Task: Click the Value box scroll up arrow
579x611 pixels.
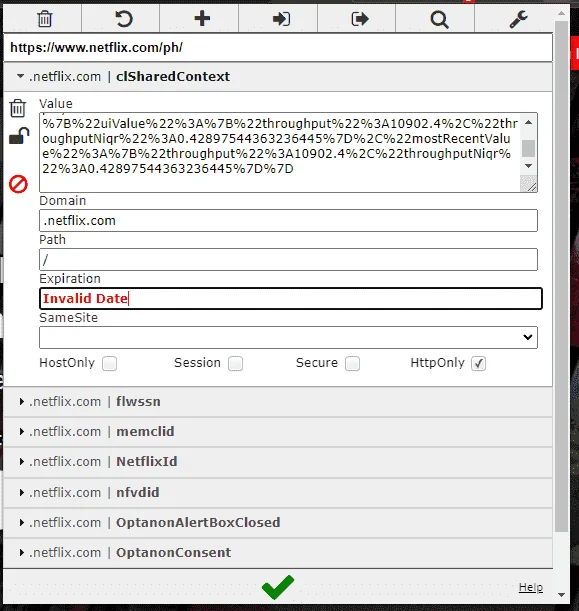Action: tap(528, 123)
